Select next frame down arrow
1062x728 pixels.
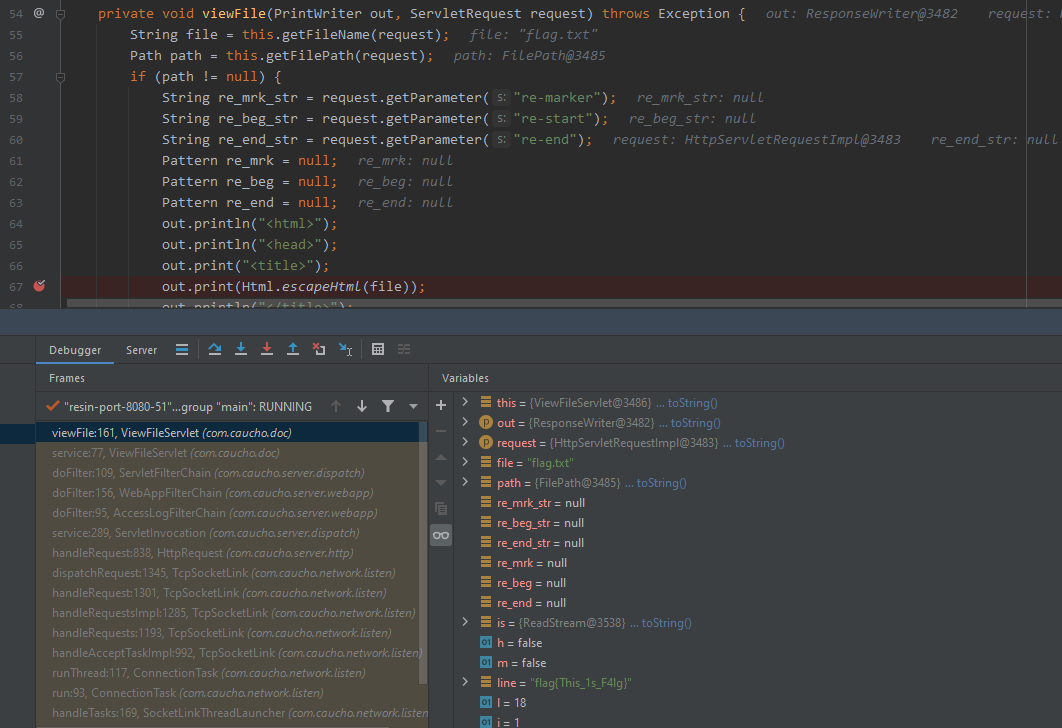coord(362,406)
